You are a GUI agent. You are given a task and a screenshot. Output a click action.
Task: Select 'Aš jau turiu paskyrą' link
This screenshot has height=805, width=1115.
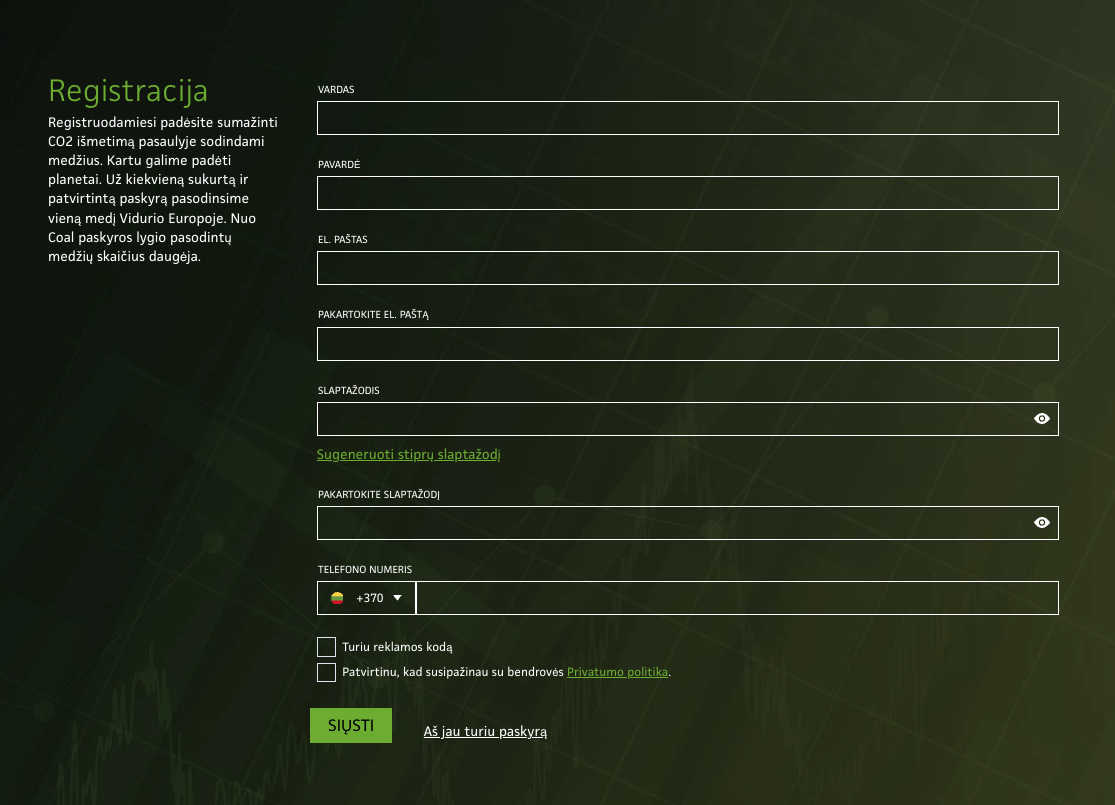coord(485,731)
